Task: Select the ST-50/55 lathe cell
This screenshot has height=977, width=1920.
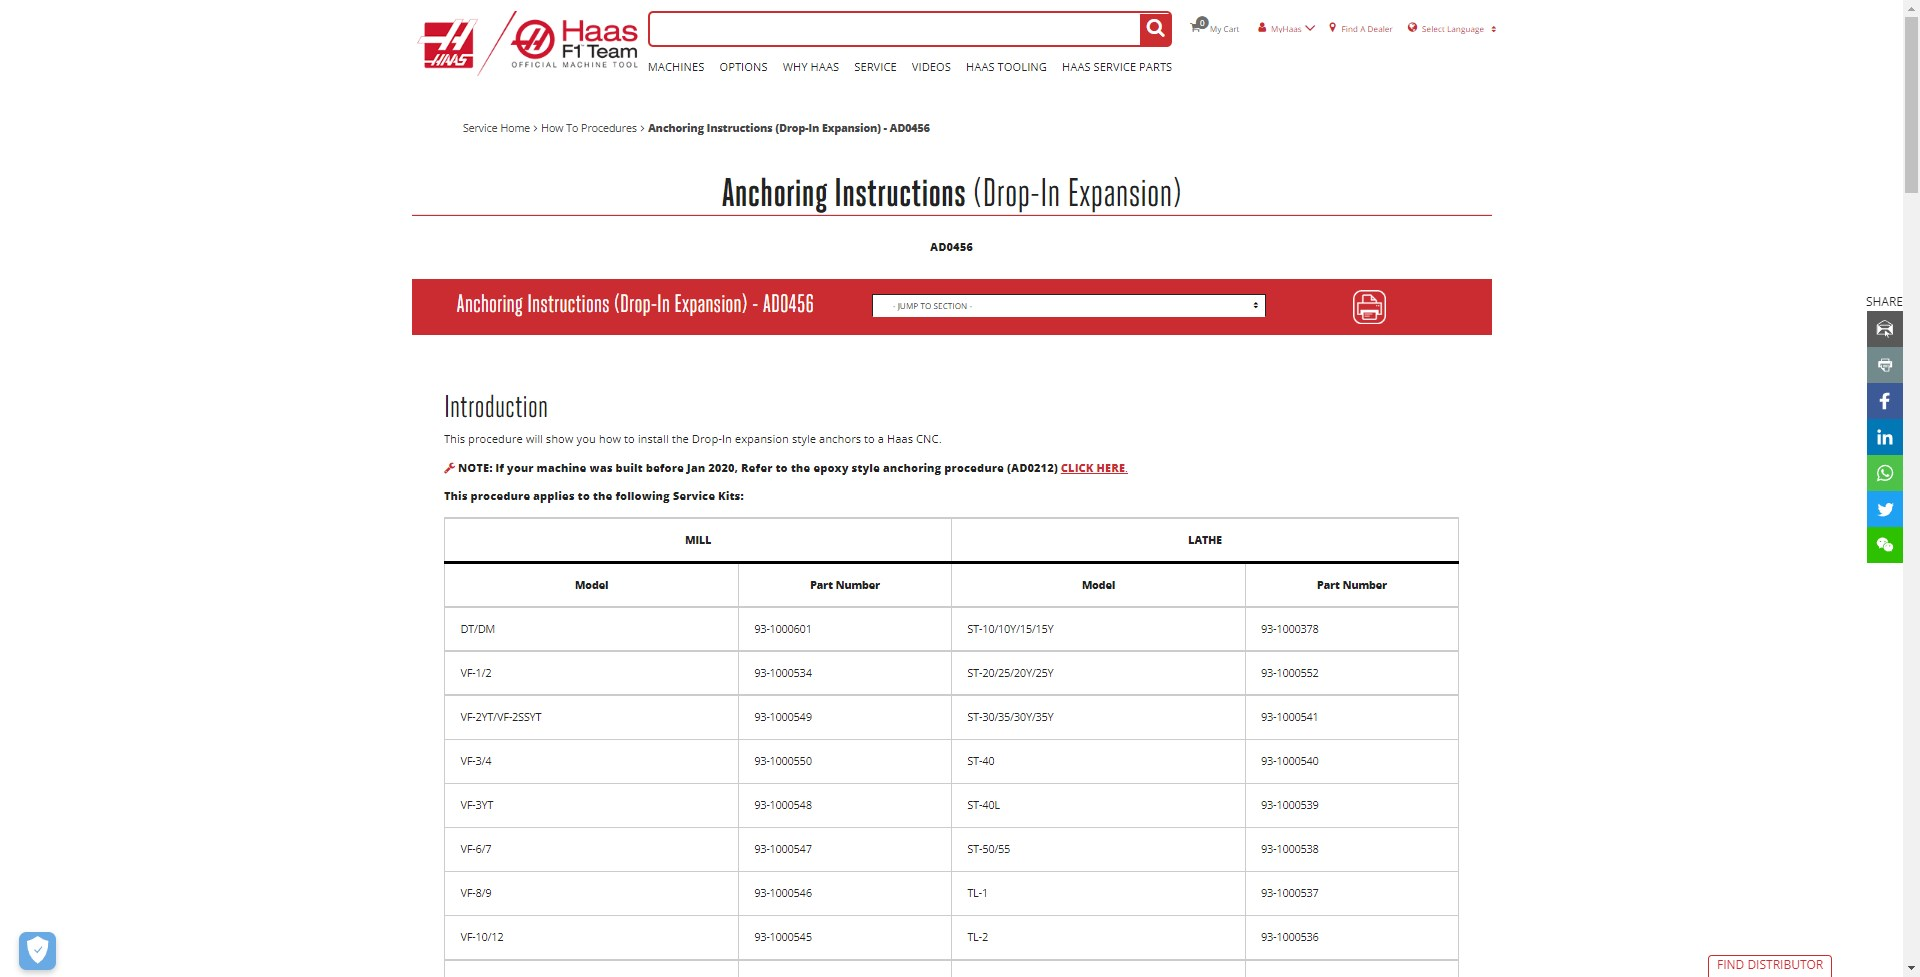Action: pos(1098,849)
